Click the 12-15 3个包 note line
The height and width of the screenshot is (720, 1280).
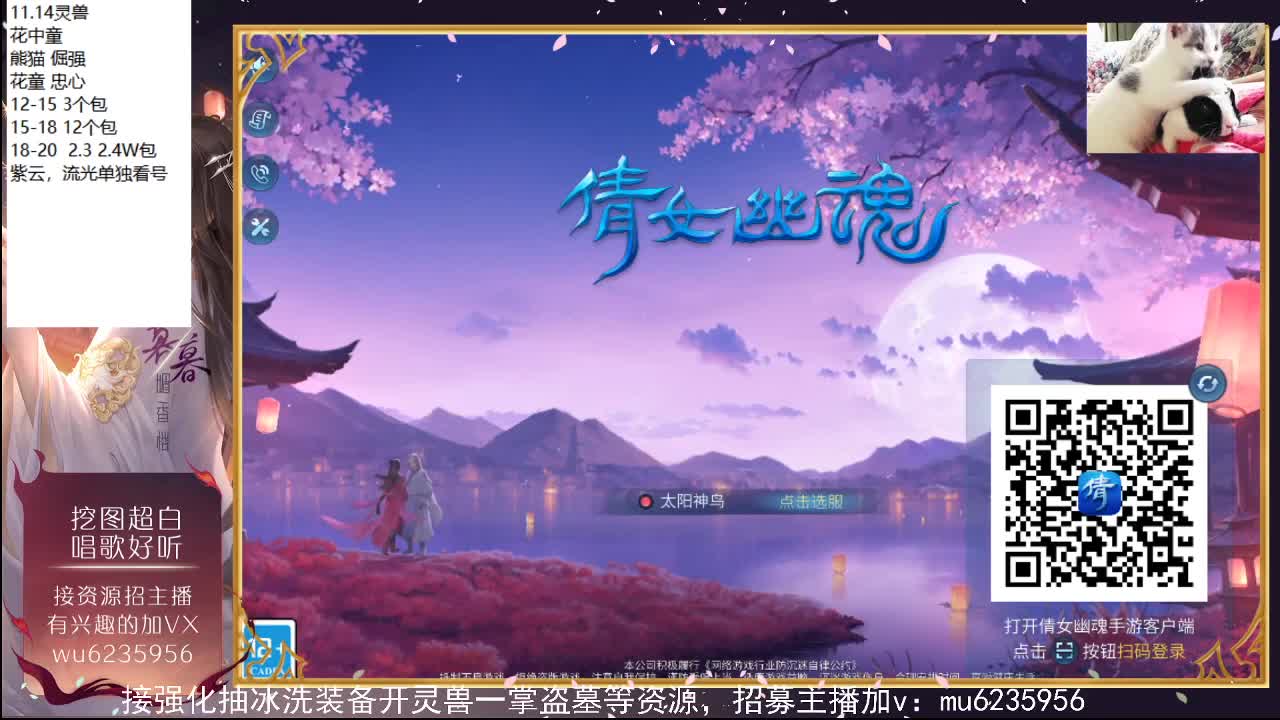pos(58,104)
